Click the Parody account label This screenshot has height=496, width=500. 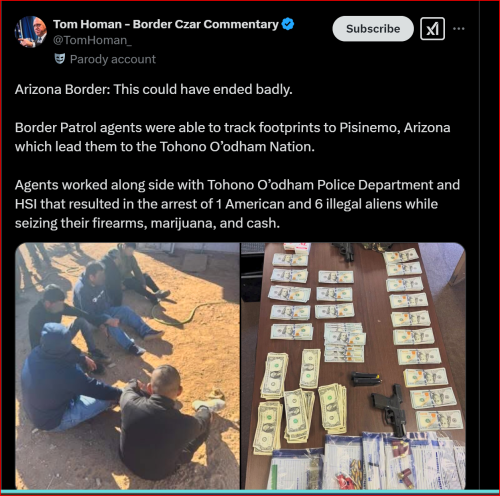coord(113,59)
